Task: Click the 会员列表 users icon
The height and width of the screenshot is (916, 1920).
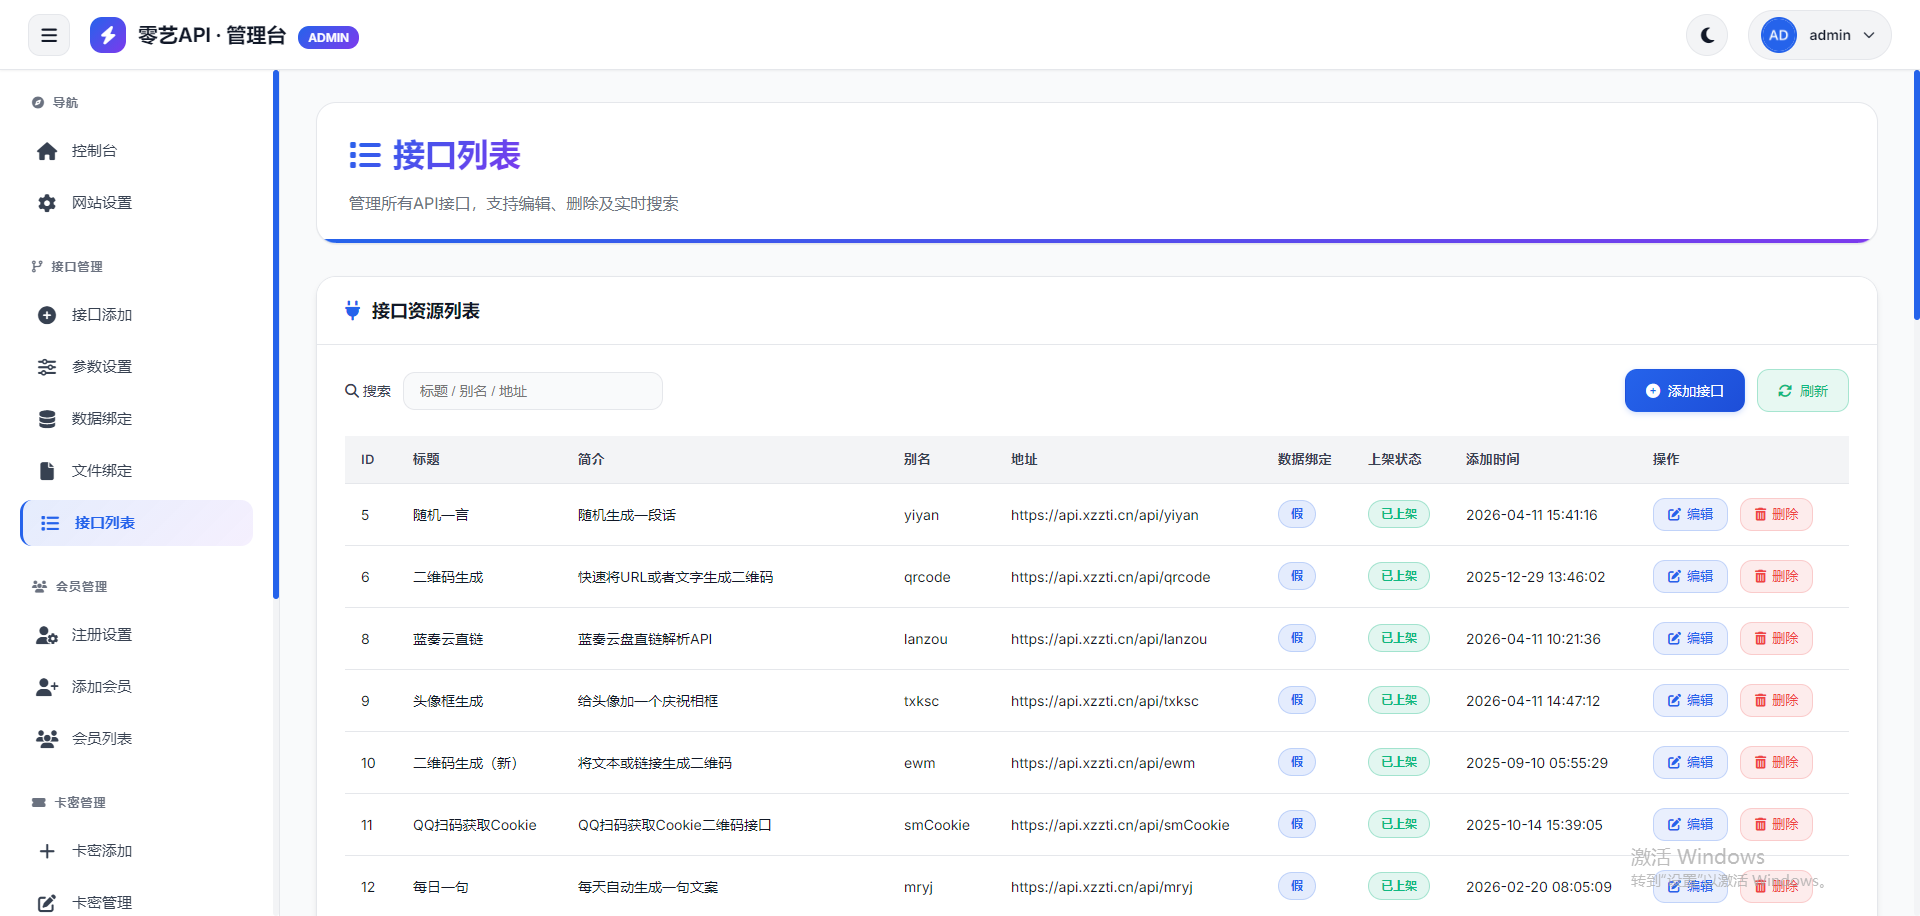Action: pos(47,739)
